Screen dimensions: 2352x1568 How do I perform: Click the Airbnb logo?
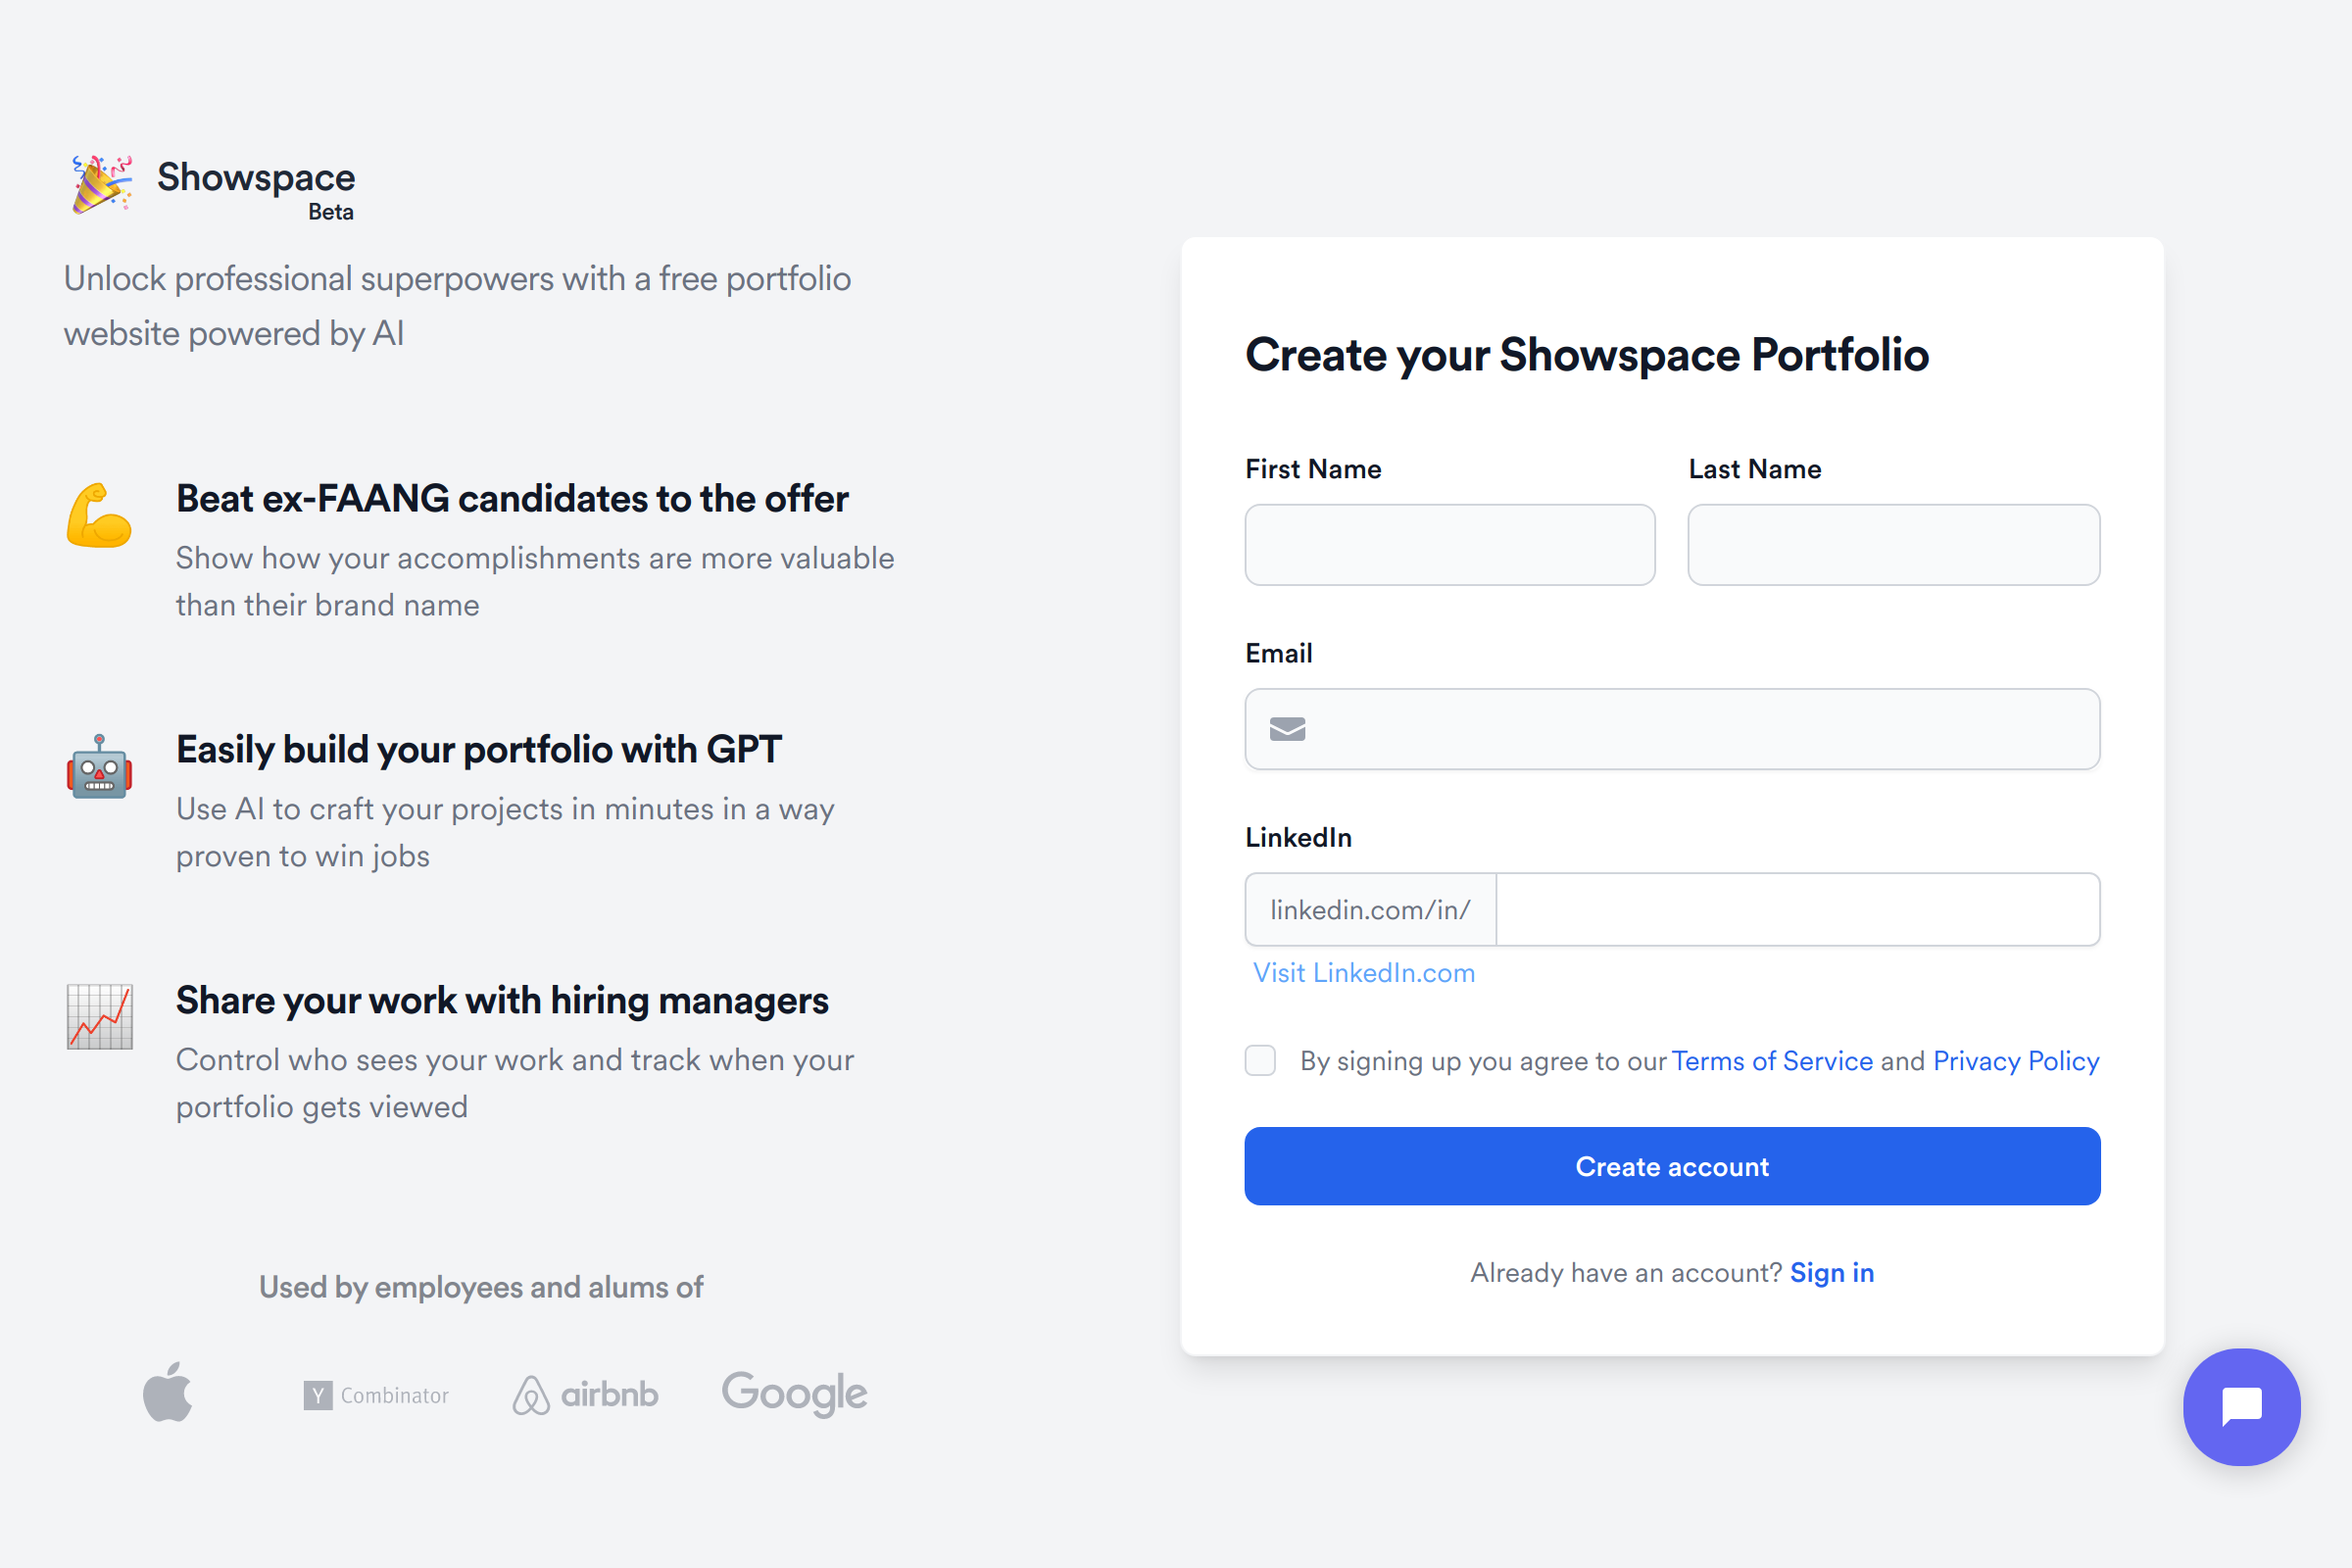click(x=586, y=1394)
